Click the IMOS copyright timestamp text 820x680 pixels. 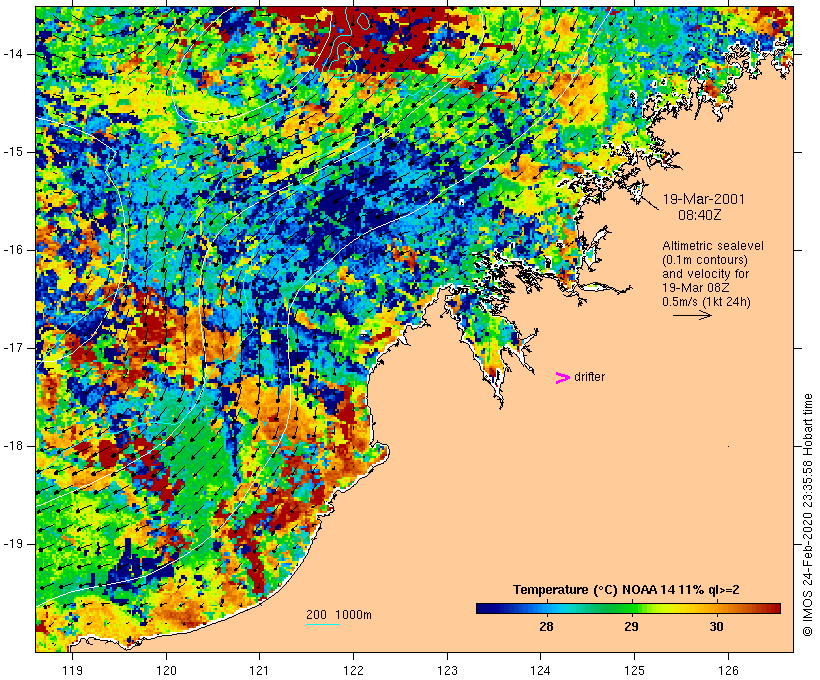[807, 515]
